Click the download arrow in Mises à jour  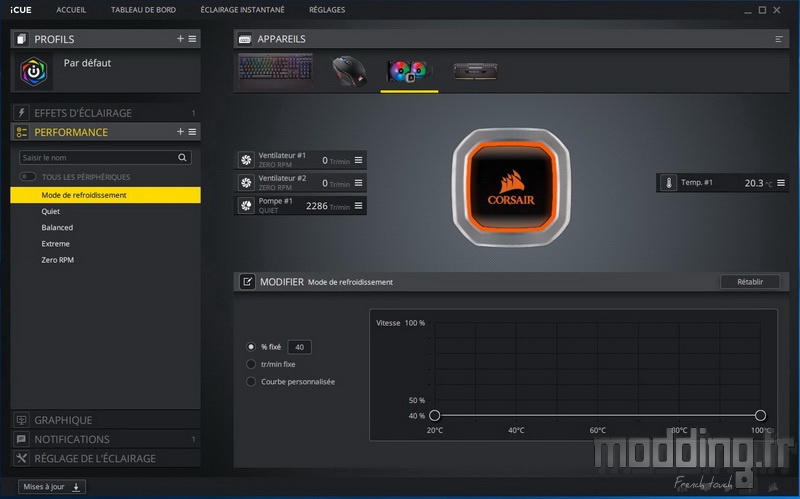click(76, 487)
